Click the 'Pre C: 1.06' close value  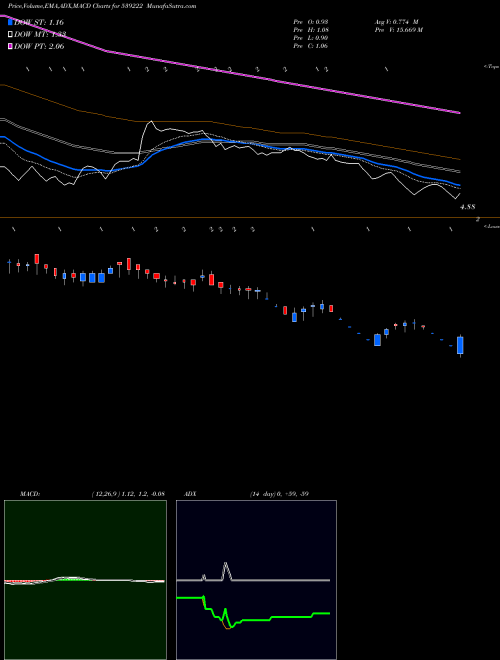(311, 46)
